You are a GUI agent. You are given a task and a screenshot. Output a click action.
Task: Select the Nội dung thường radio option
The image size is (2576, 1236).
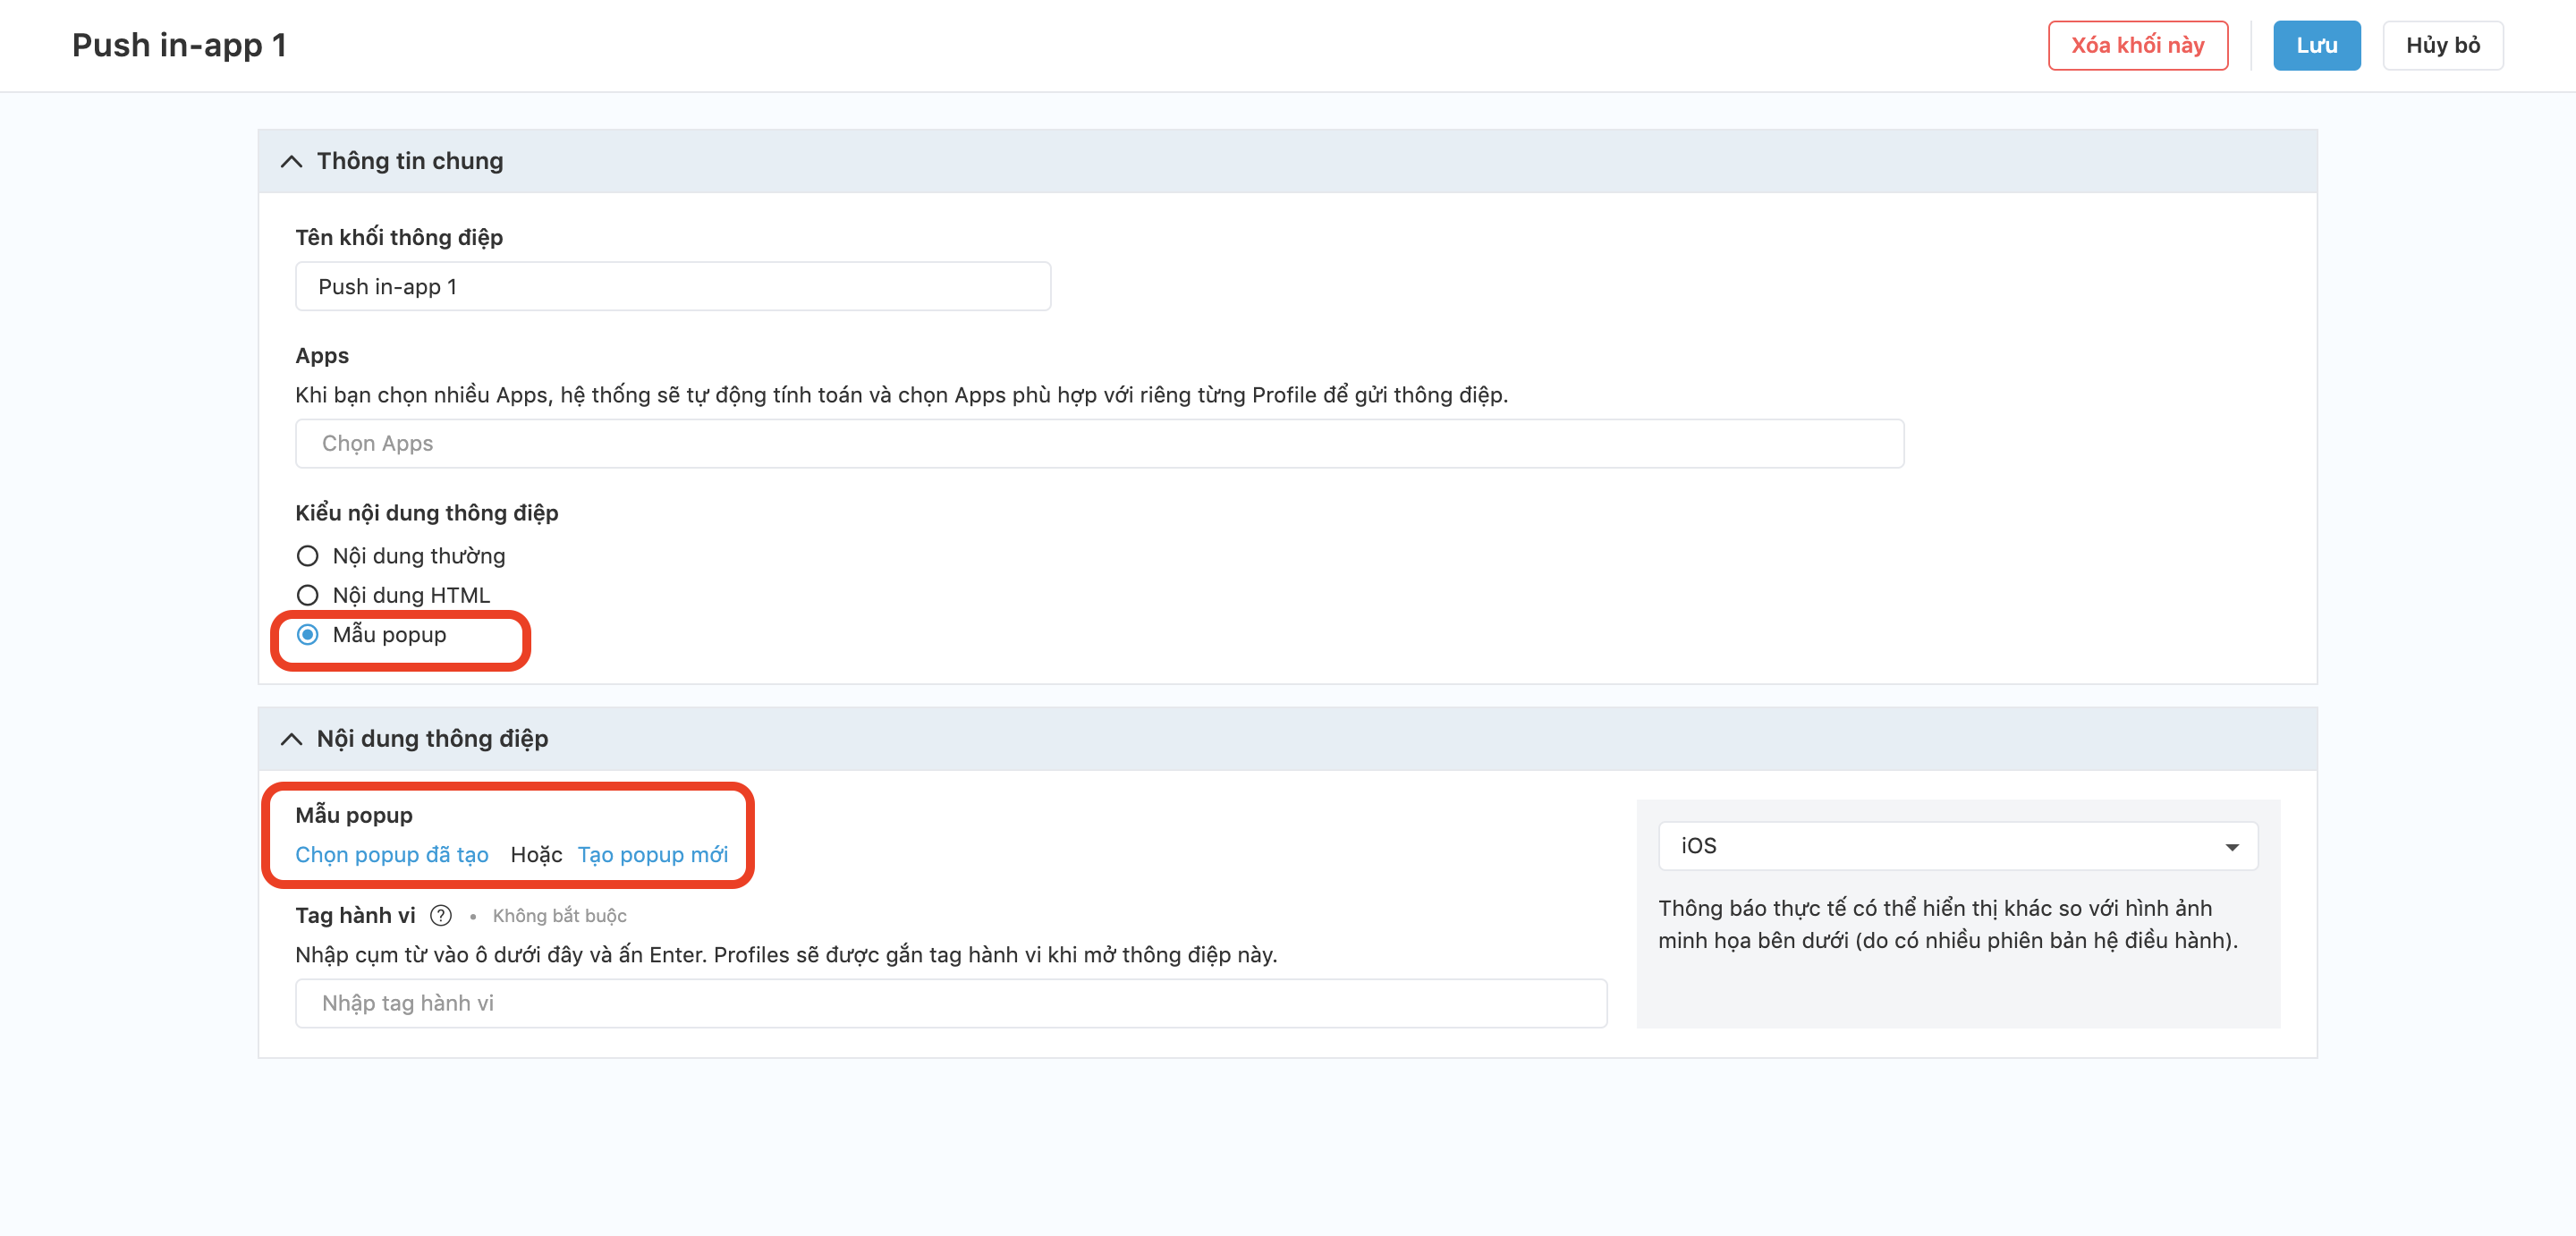pyautogui.click(x=308, y=556)
